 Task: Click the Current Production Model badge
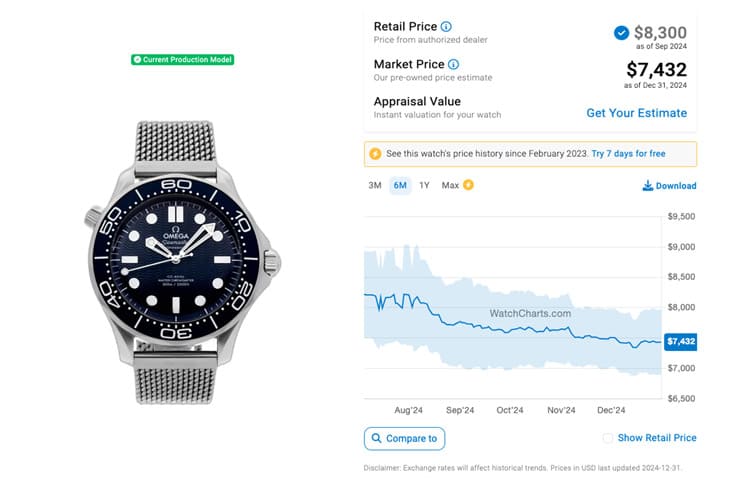point(182,60)
